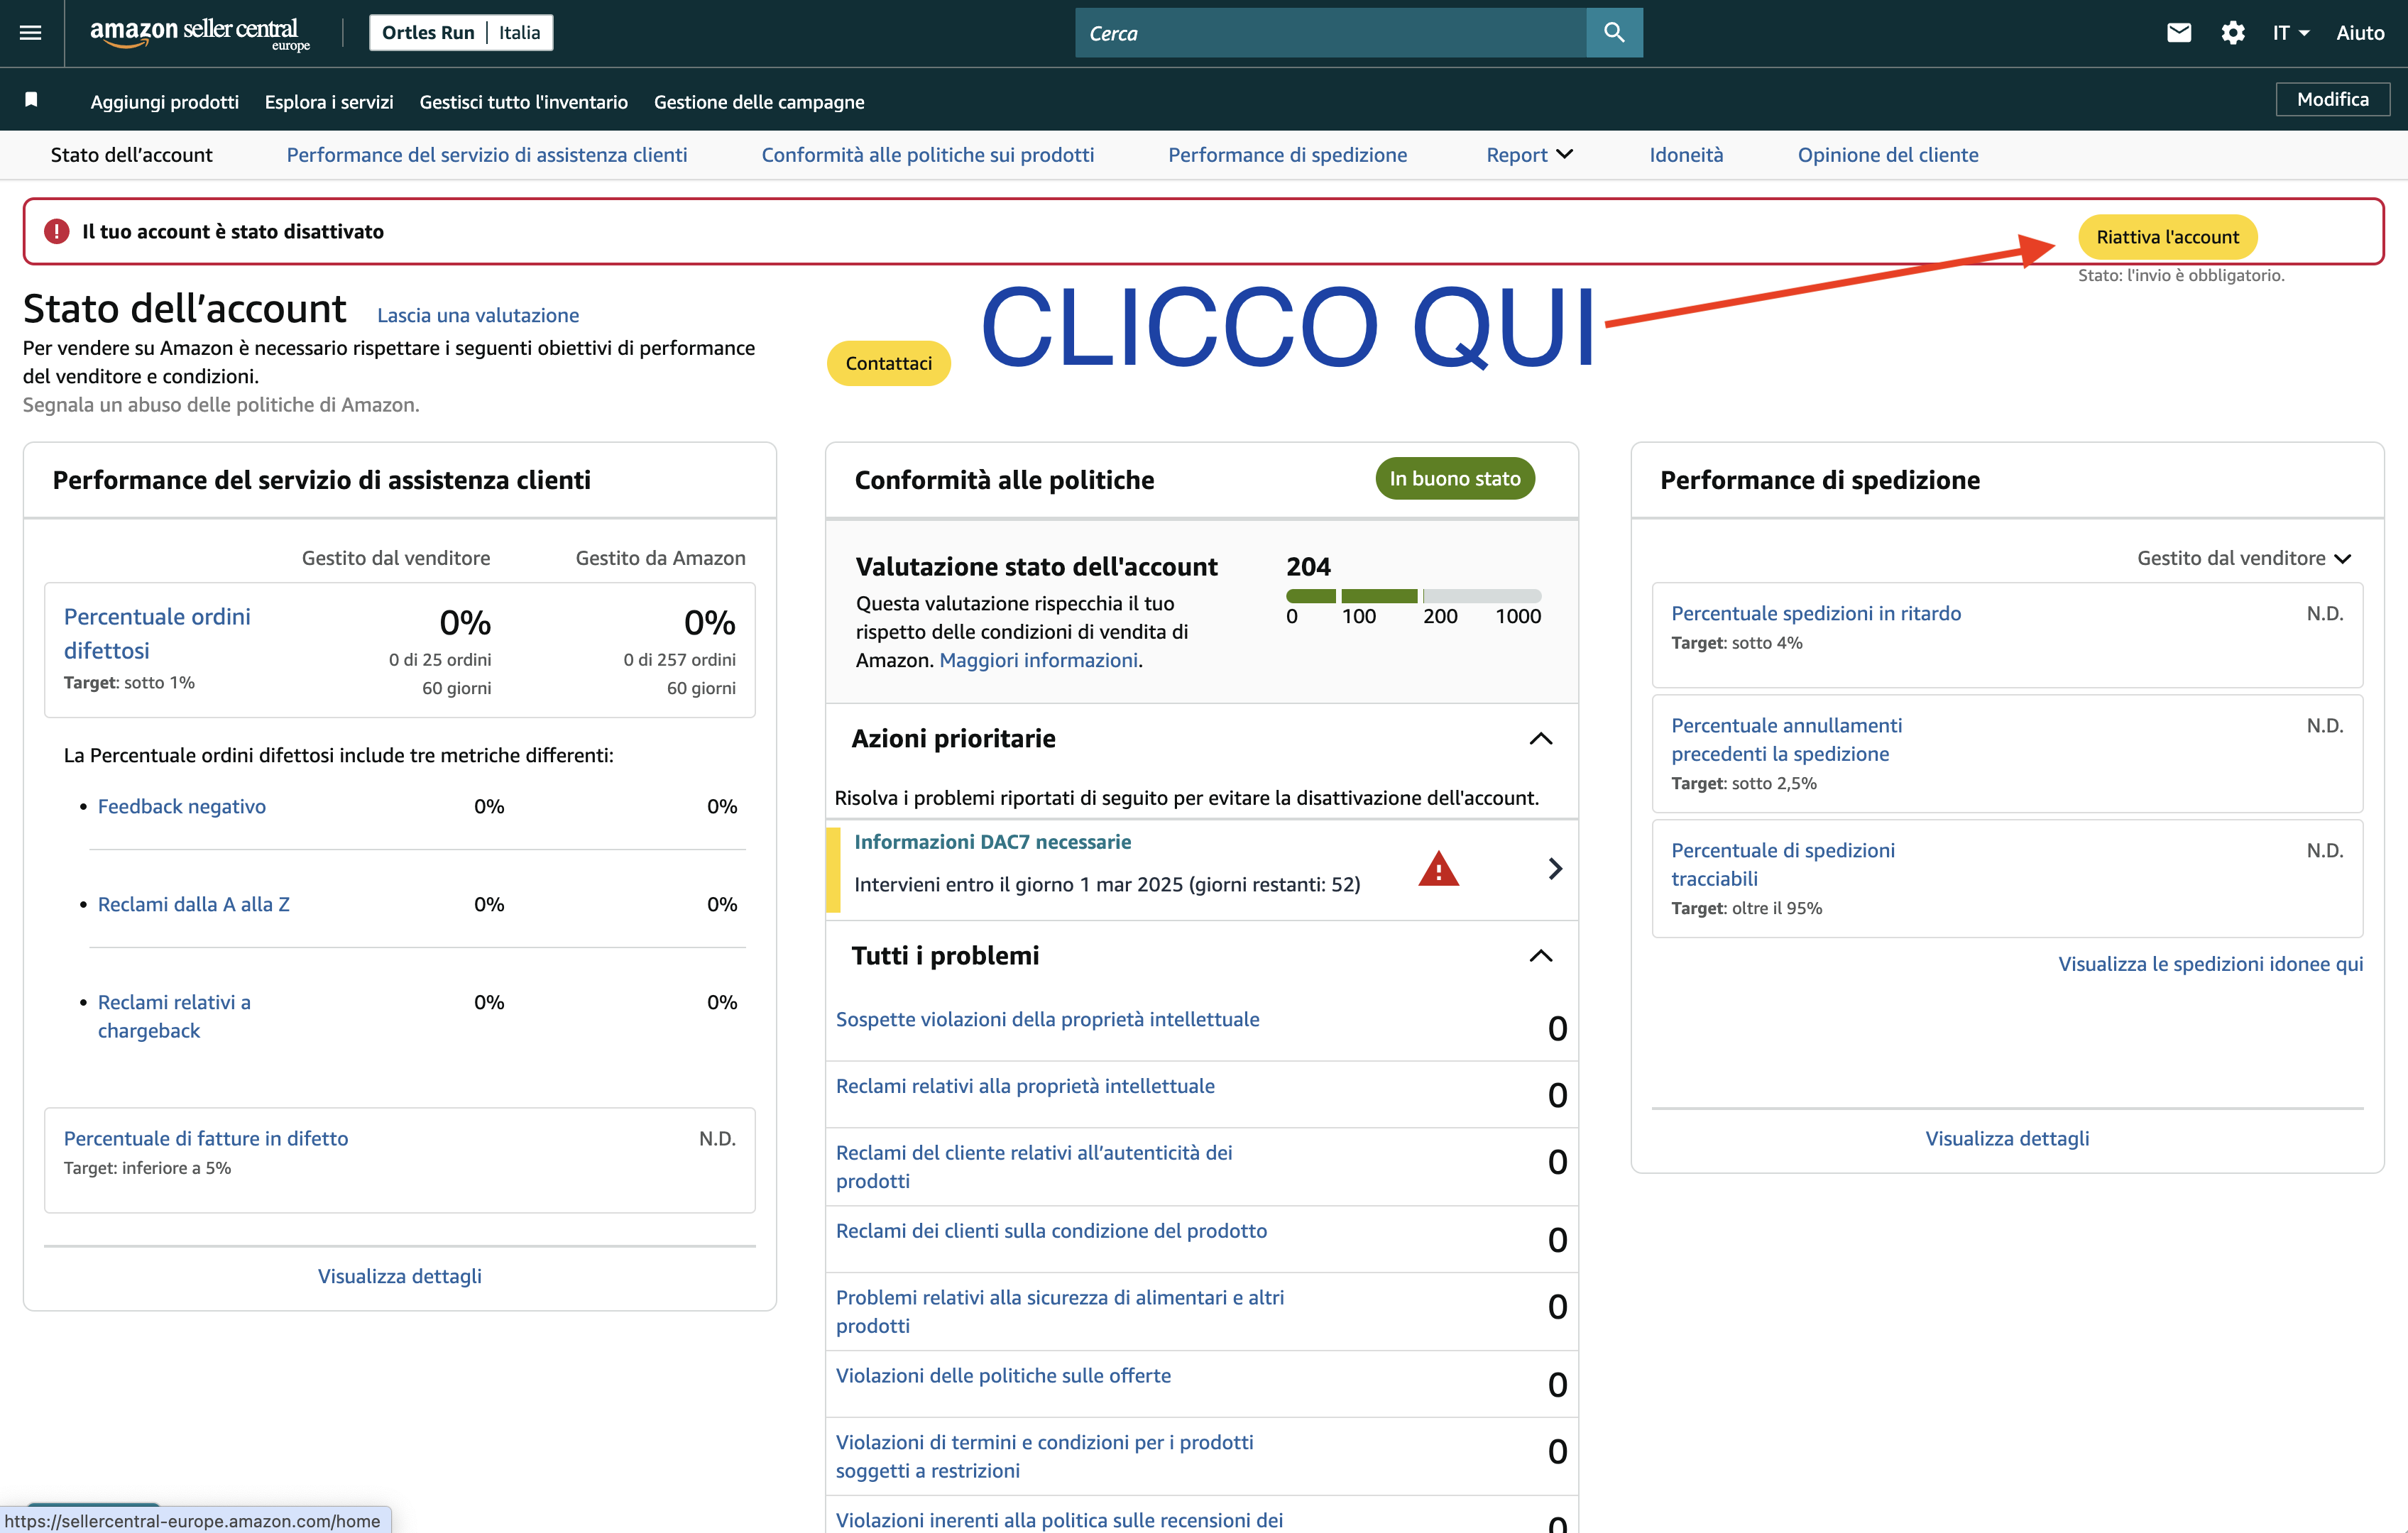The width and height of the screenshot is (2408, 1533).
Task: Click the red account deactivated alert icon
Action: [x=57, y=232]
